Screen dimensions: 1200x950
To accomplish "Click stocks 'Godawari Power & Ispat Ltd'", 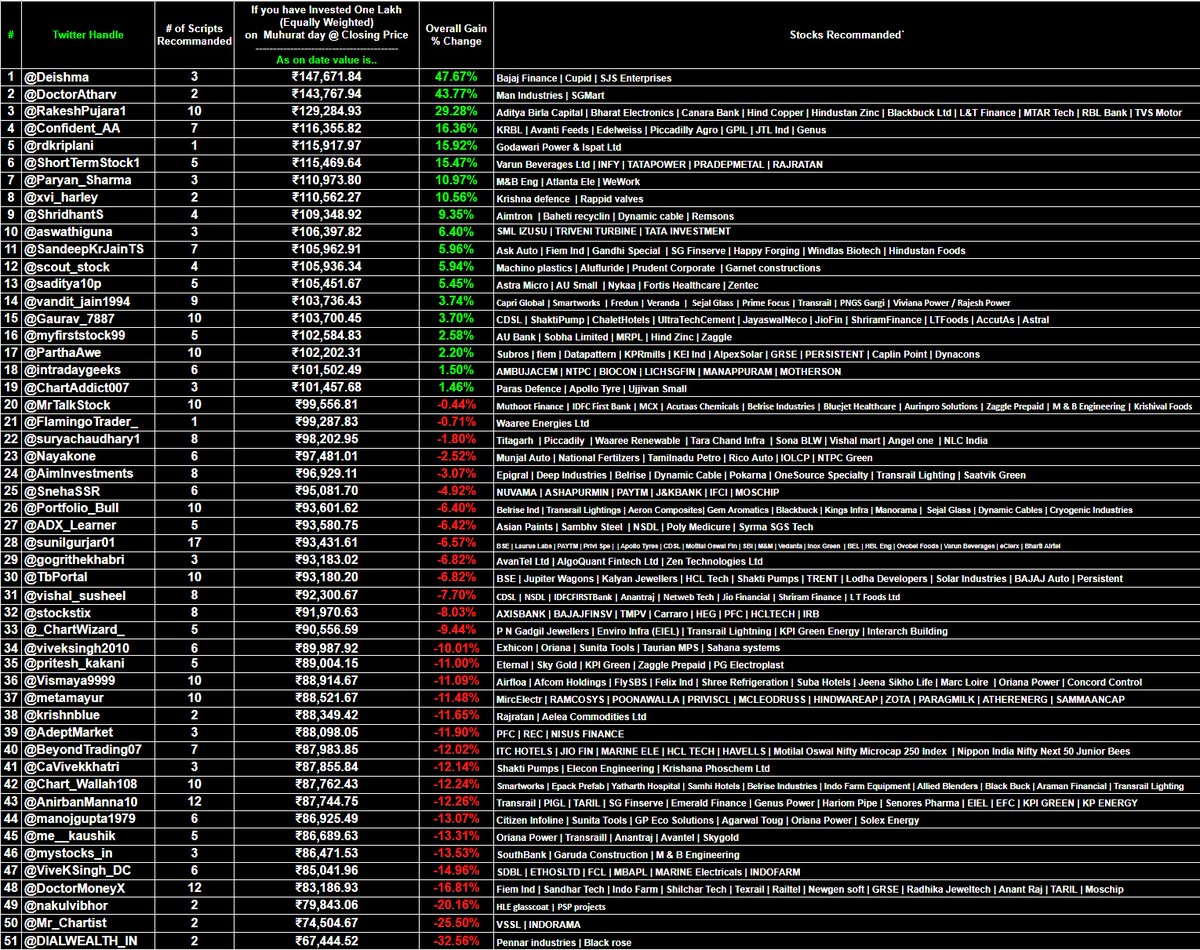I will [558, 147].
